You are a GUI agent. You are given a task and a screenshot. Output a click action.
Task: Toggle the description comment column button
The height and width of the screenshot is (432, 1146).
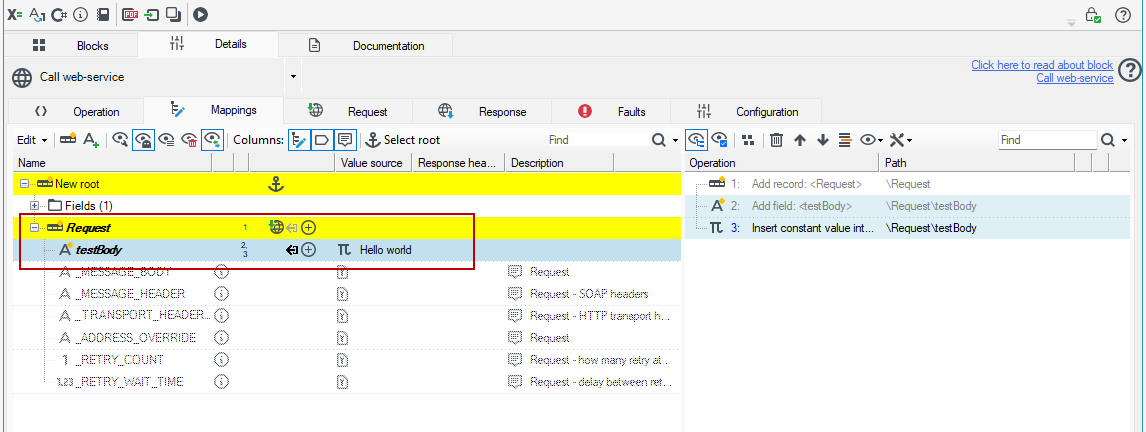coord(346,140)
